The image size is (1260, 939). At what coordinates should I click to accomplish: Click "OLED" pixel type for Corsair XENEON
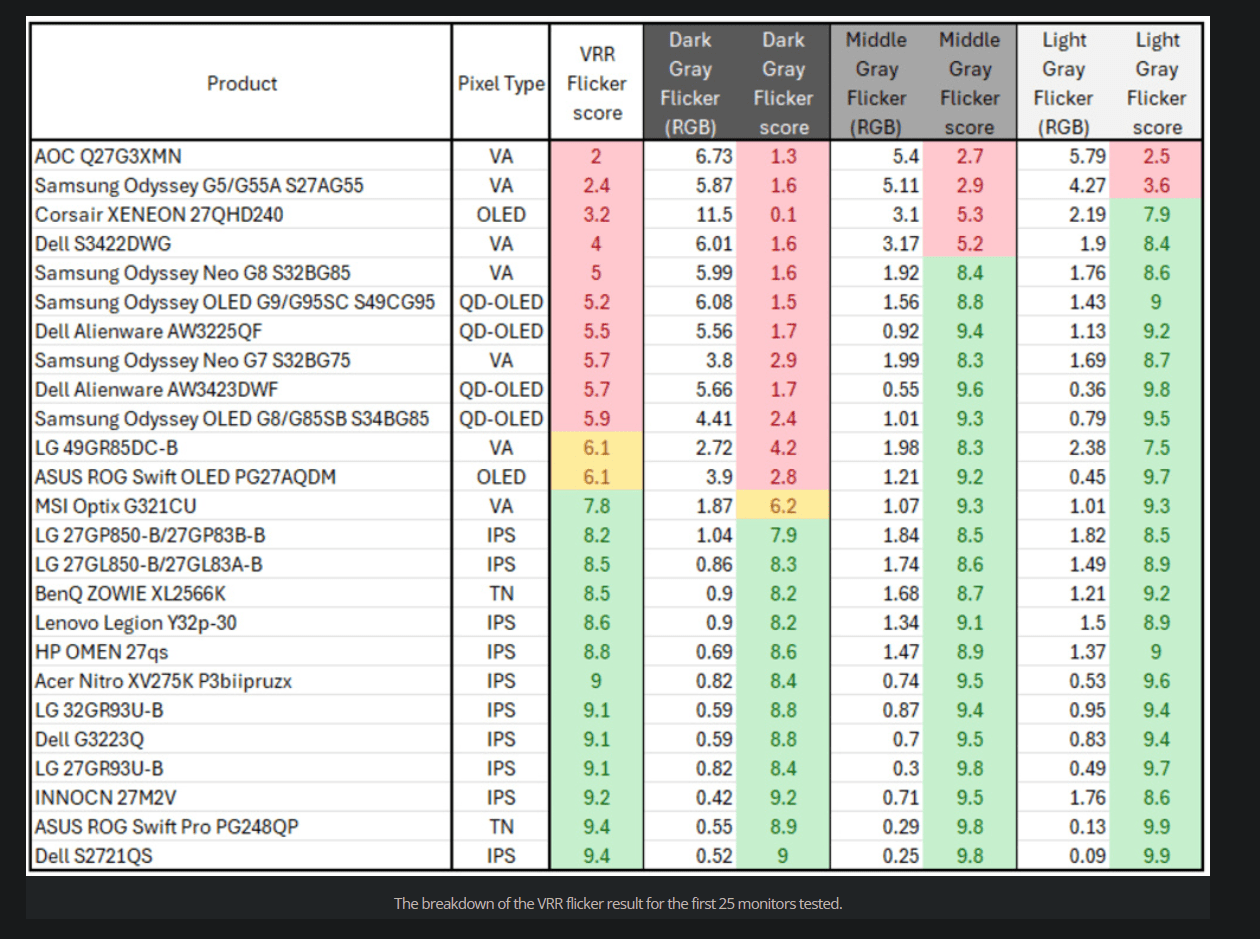pyautogui.click(x=501, y=215)
